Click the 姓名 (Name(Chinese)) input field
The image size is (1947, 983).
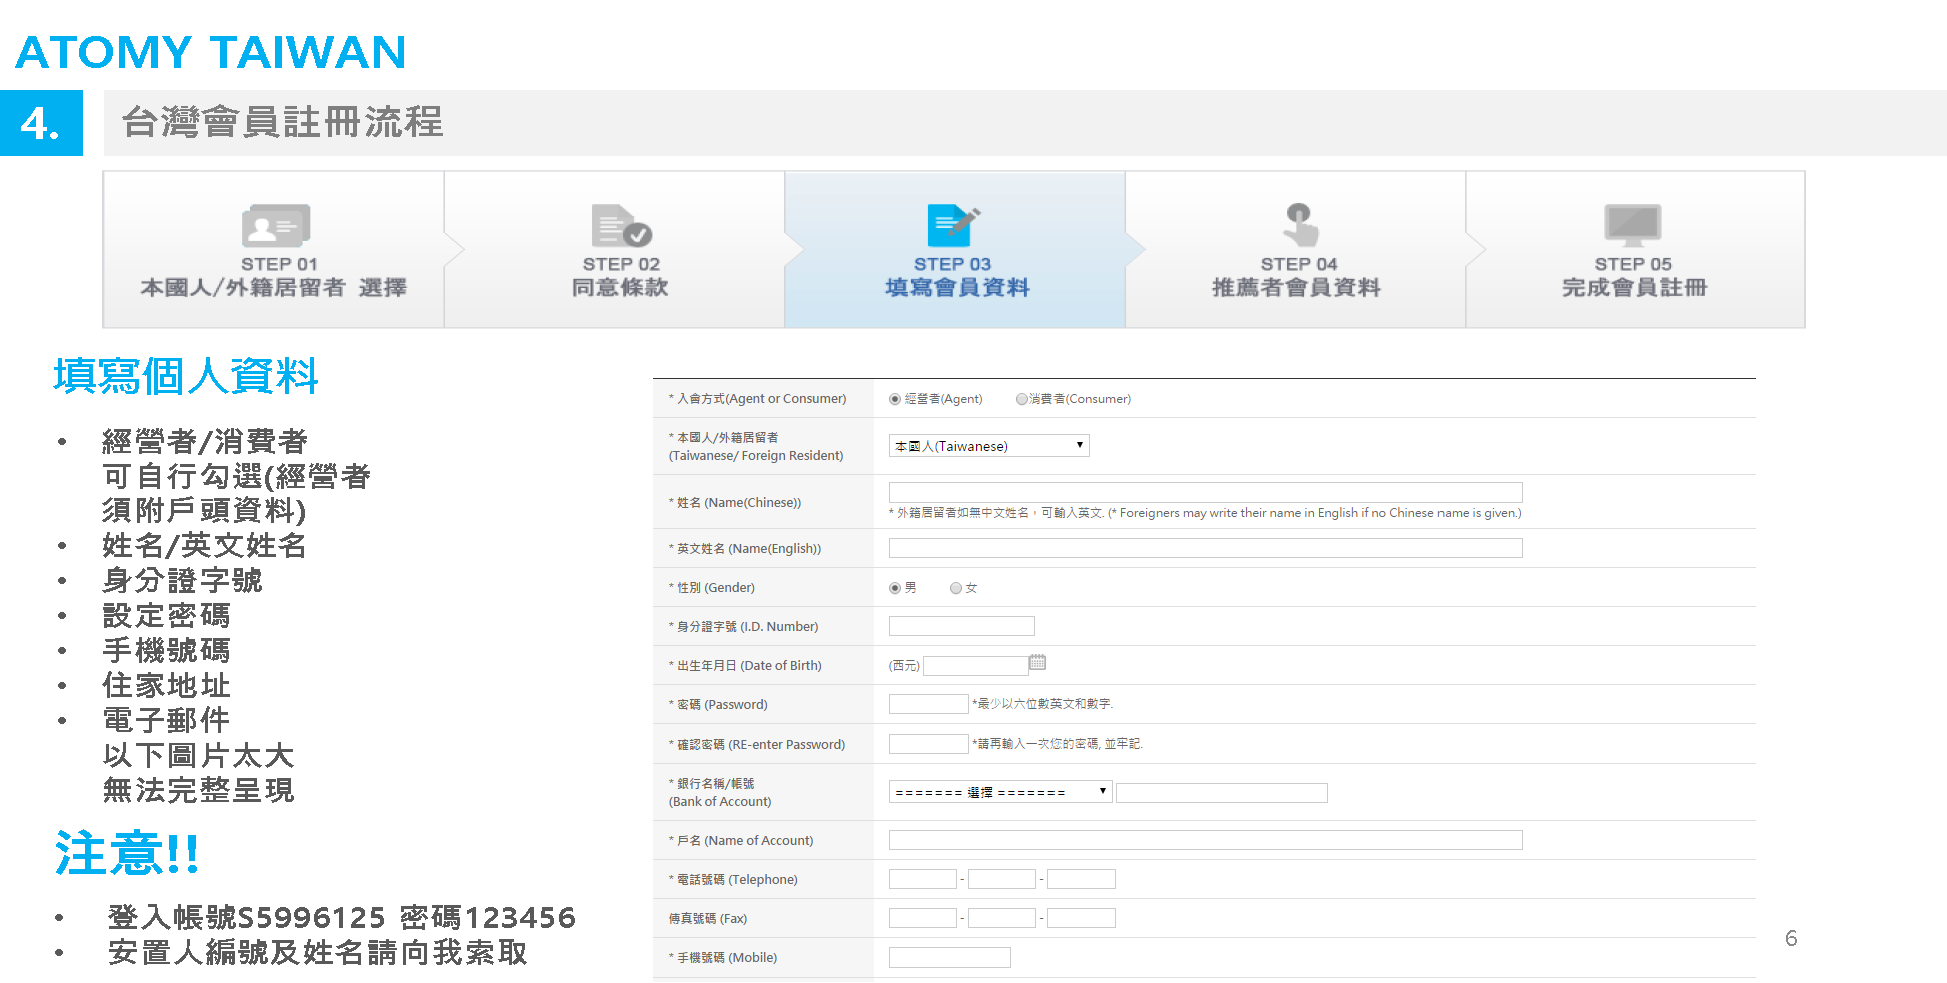[1205, 492]
